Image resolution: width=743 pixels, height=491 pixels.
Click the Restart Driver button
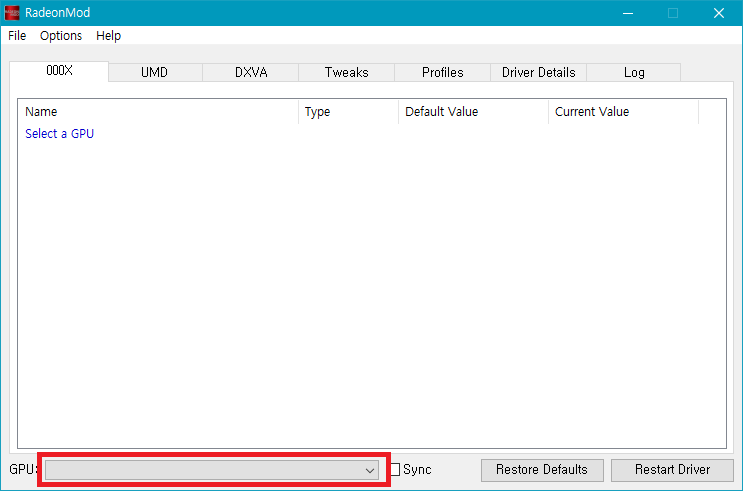coord(672,469)
